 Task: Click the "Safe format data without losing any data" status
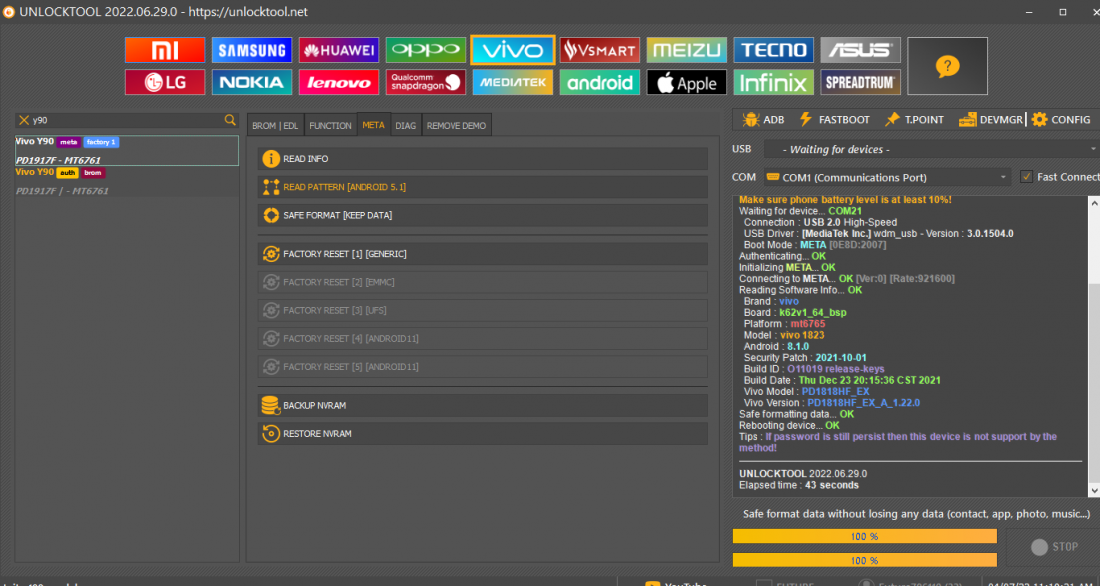pyautogui.click(x=916, y=514)
